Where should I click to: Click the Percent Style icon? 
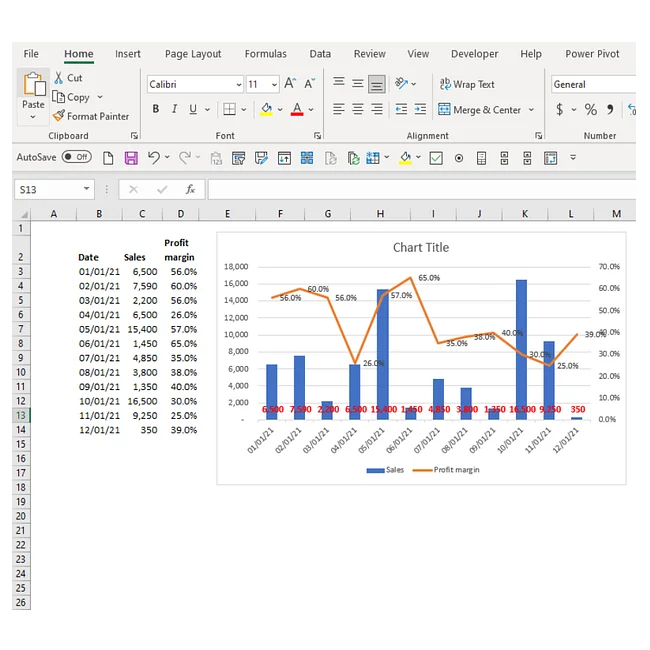pyautogui.click(x=591, y=109)
